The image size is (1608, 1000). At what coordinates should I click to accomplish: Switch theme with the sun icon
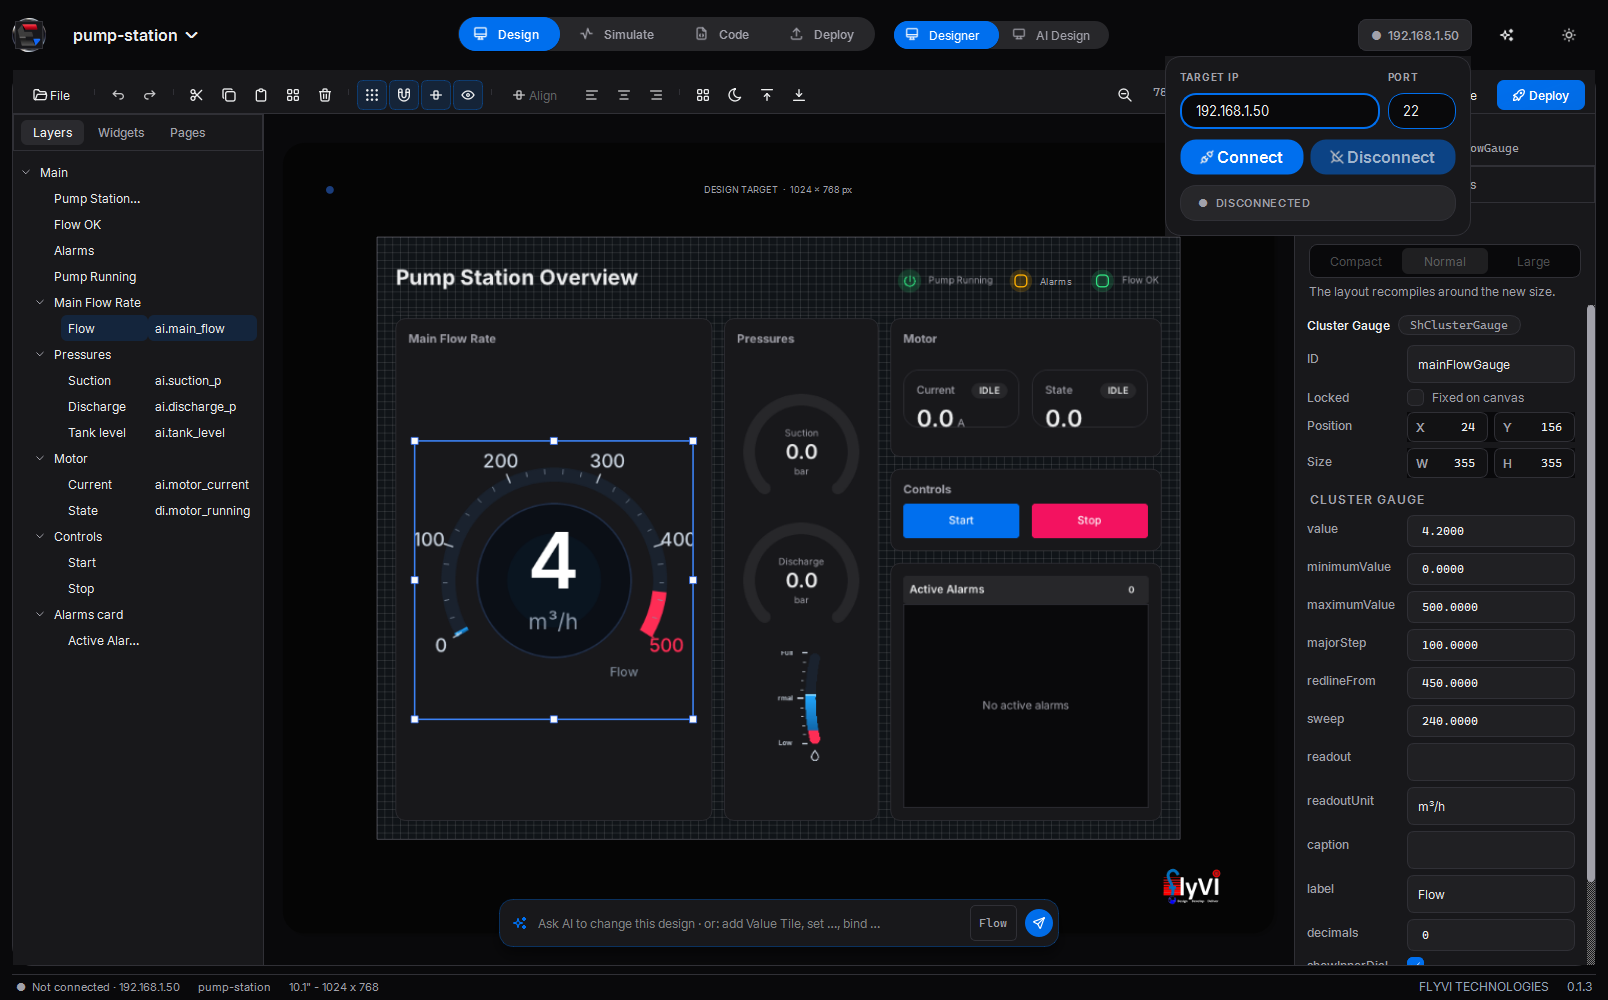click(x=1569, y=35)
